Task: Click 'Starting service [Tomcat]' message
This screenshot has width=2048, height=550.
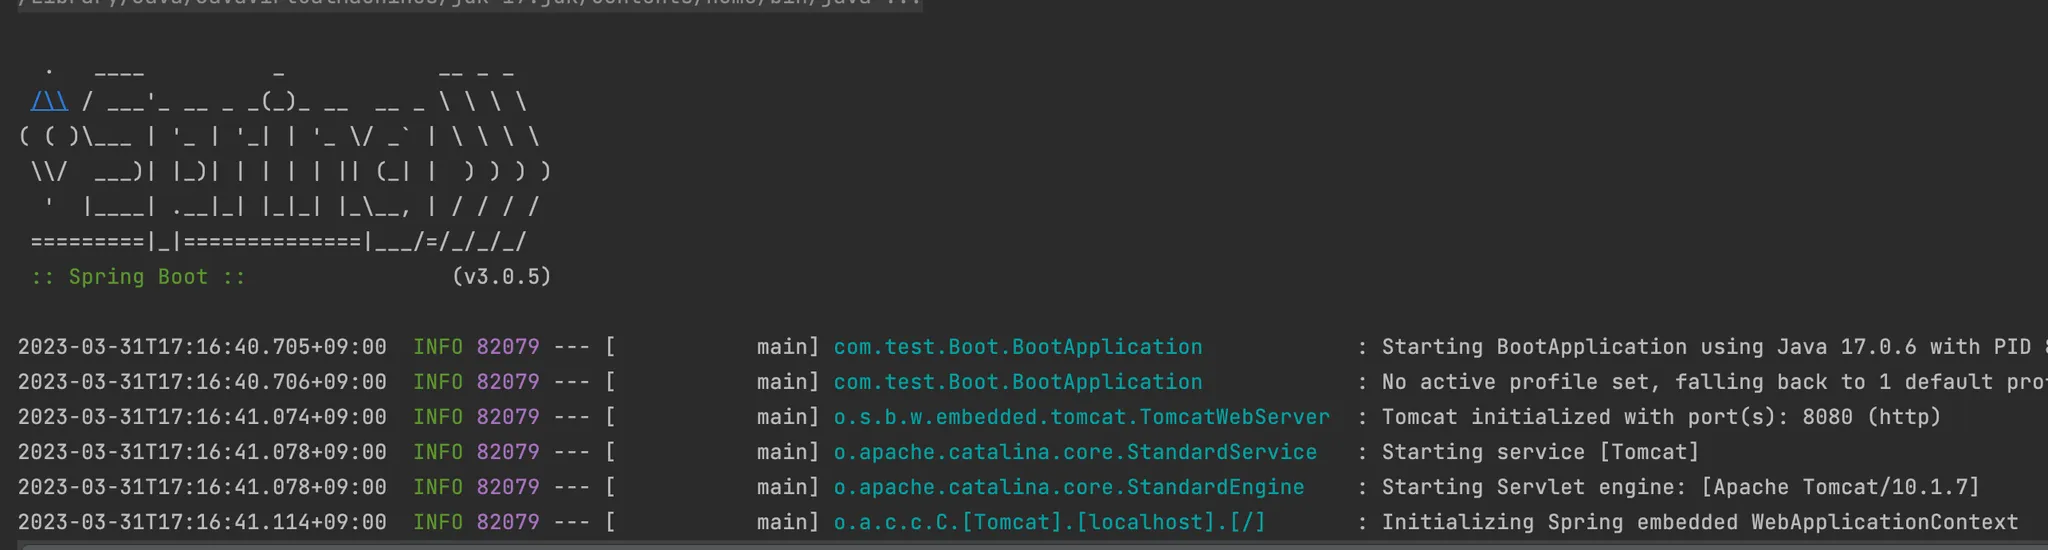Action: pyautogui.click(x=1541, y=452)
